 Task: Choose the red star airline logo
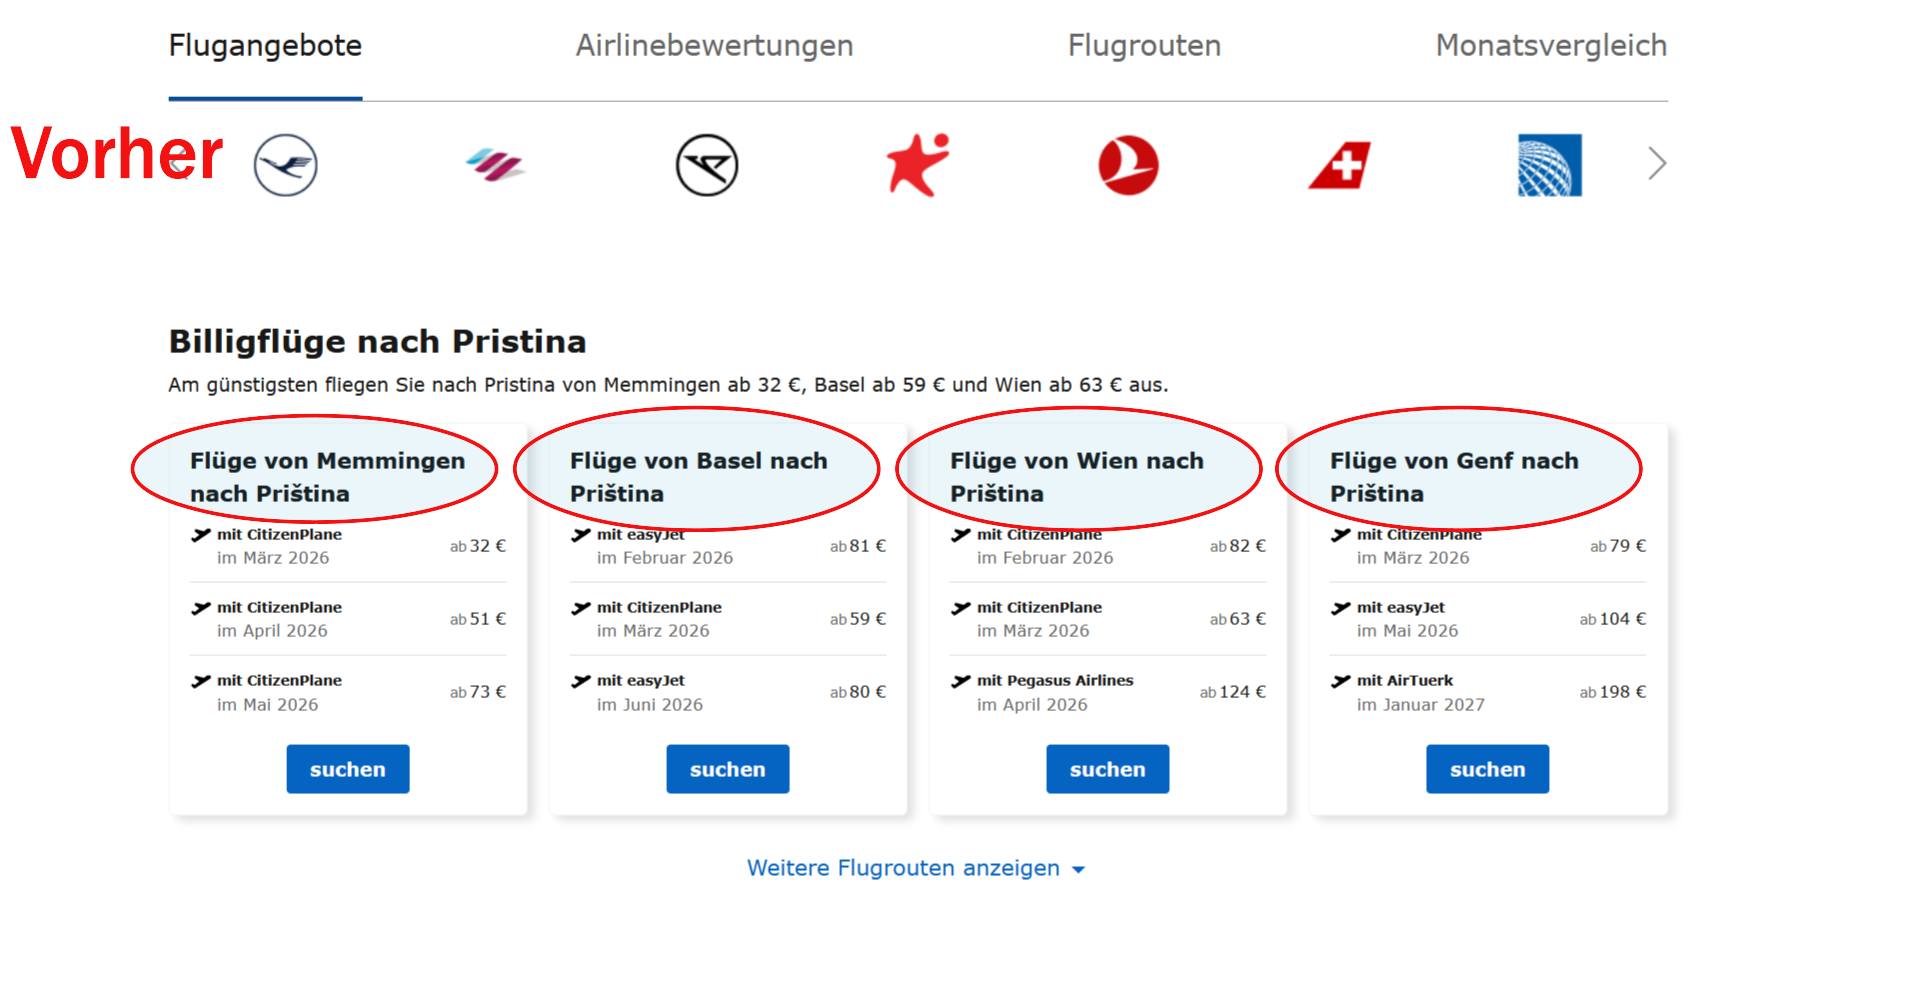tap(917, 165)
